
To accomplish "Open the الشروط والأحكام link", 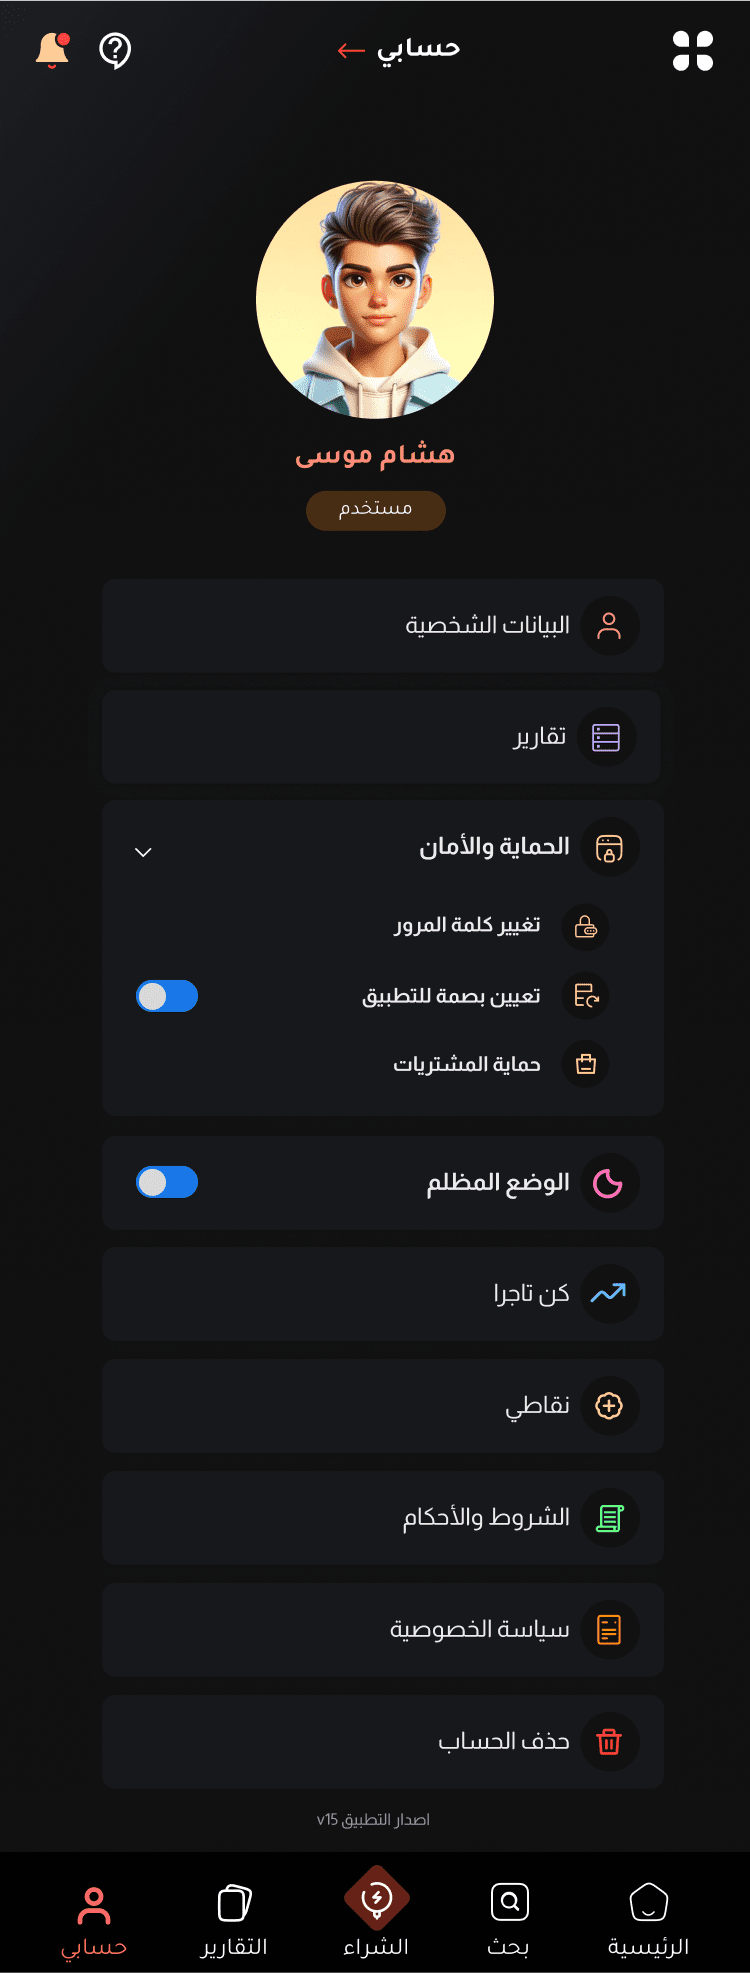I will 383,1518.
